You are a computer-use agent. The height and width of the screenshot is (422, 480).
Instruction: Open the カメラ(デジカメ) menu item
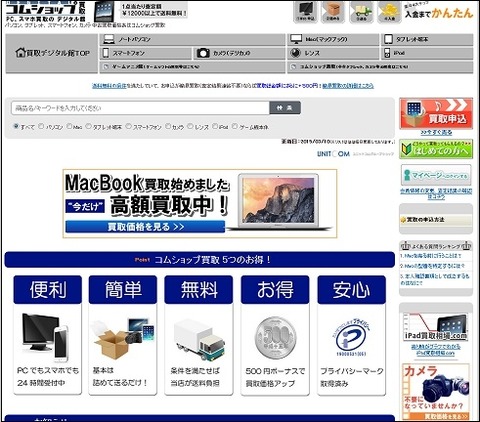(x=239, y=53)
